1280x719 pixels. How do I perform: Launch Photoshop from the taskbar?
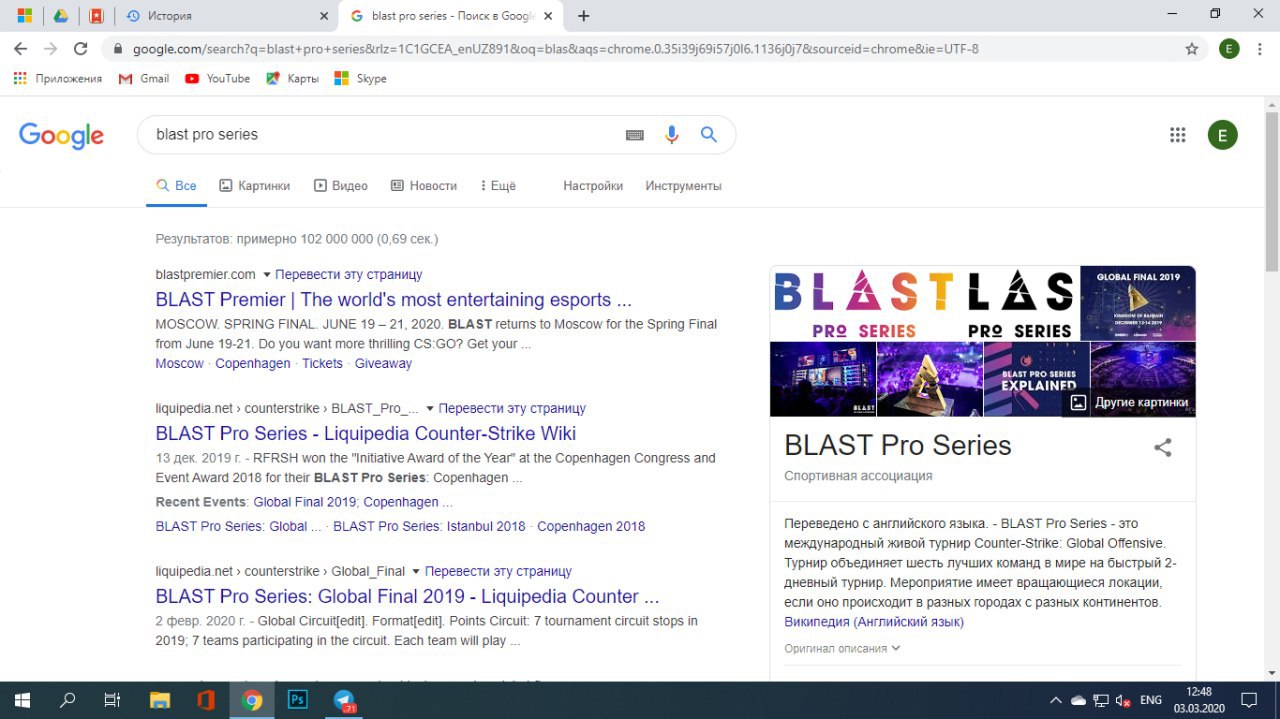point(298,700)
